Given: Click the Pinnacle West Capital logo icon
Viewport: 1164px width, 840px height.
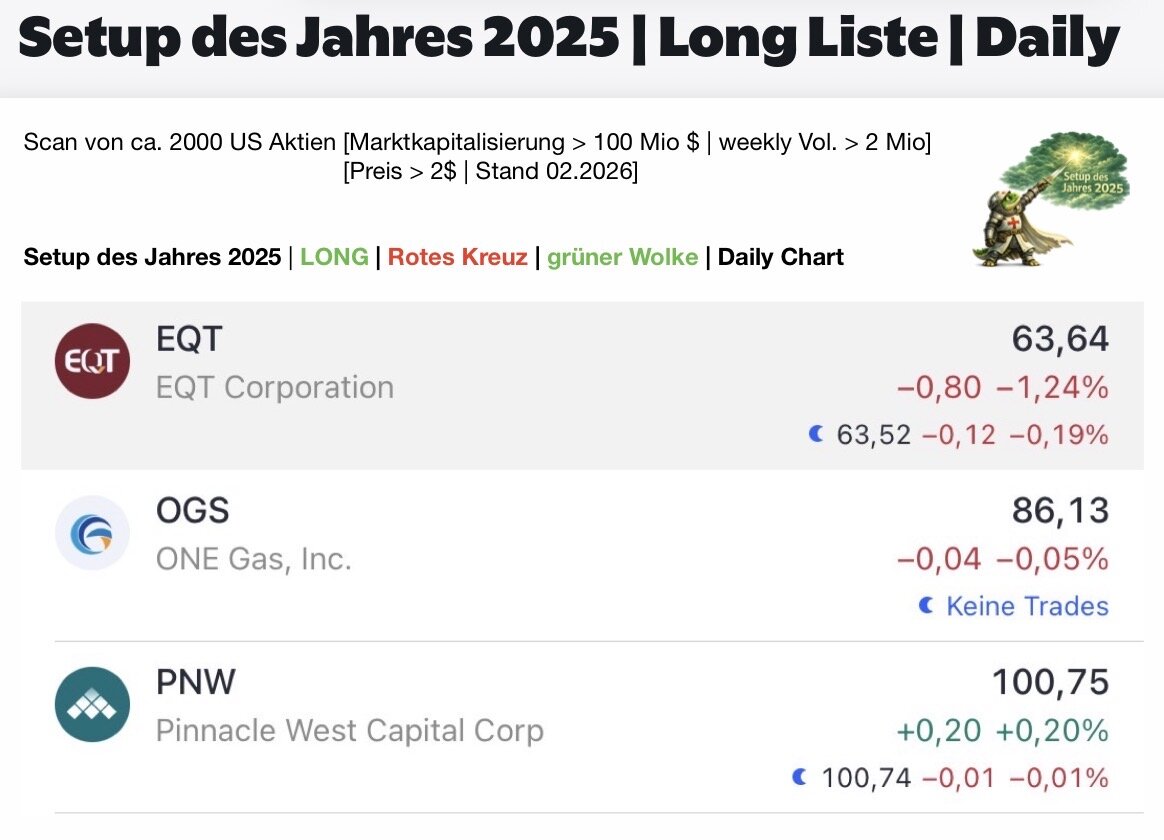Looking at the screenshot, I should [x=92, y=705].
